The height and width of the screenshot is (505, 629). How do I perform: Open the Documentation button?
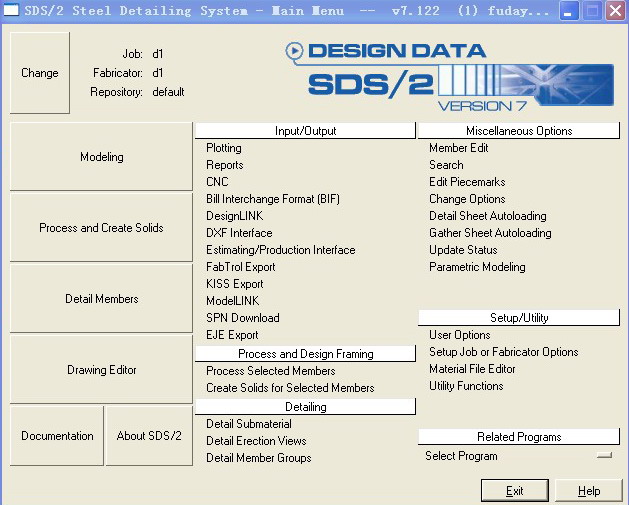57,436
